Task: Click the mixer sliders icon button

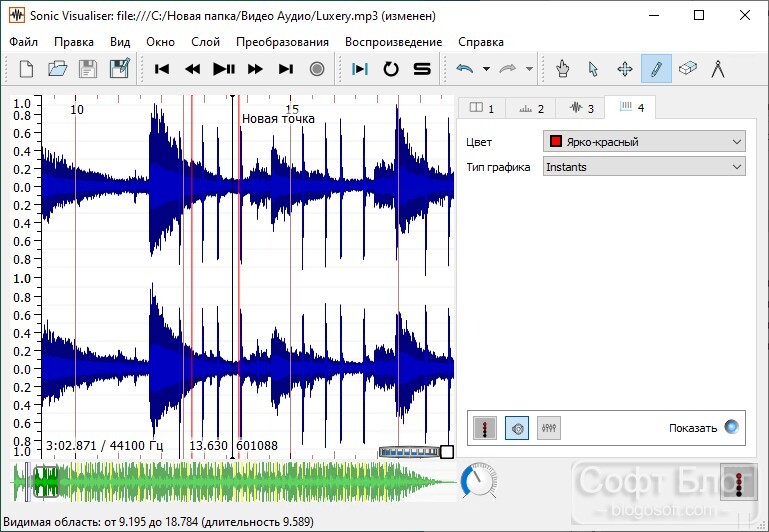Action: tap(549, 428)
